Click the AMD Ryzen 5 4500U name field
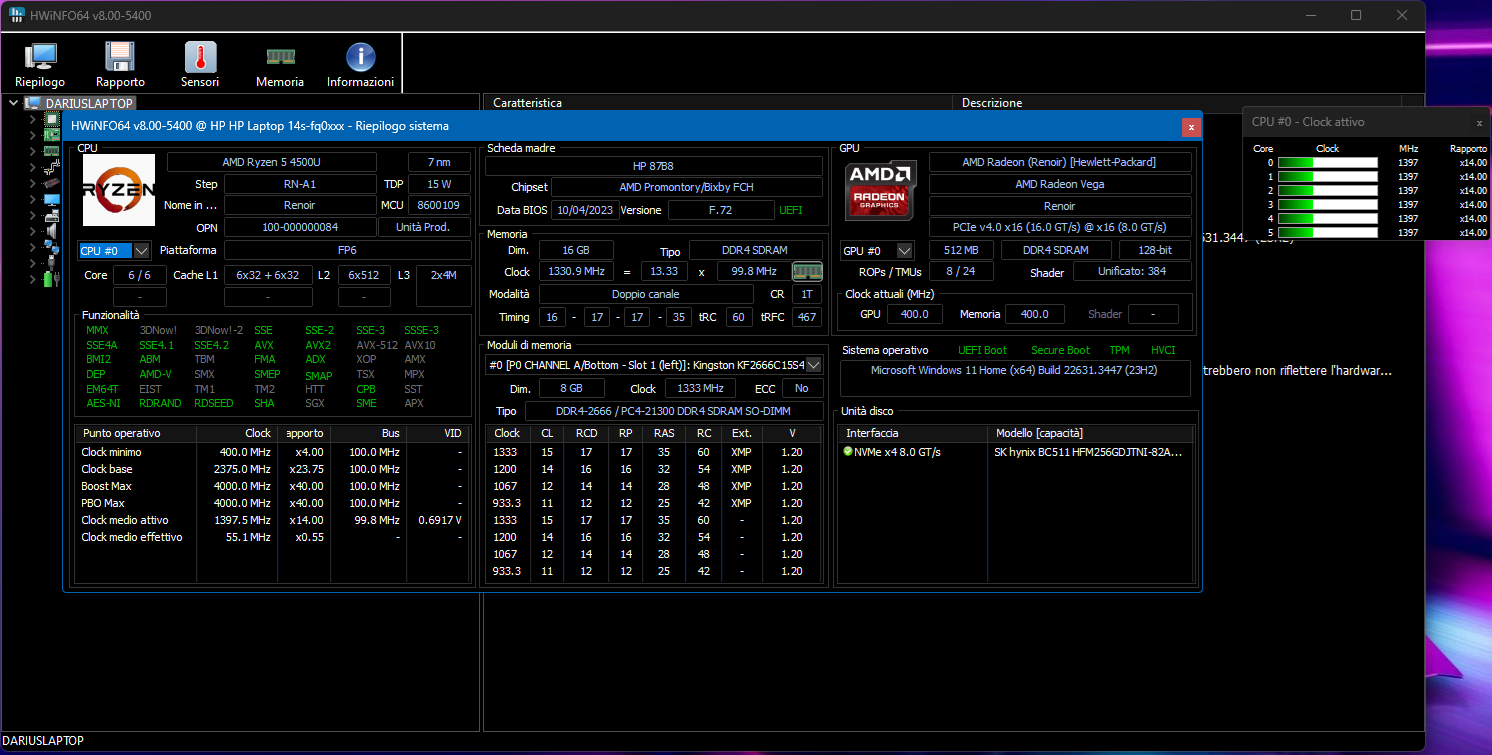The image size is (1492, 755). [x=272, y=162]
